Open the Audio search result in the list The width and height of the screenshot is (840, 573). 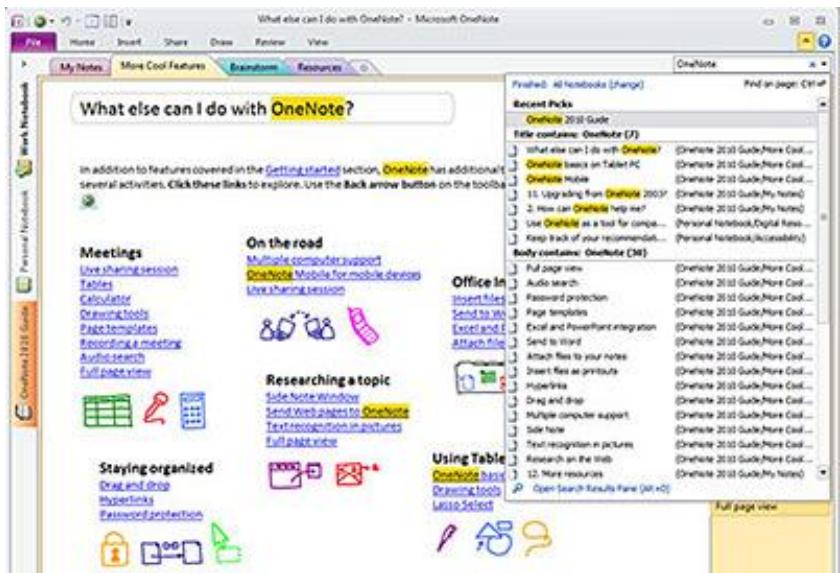coord(662,282)
